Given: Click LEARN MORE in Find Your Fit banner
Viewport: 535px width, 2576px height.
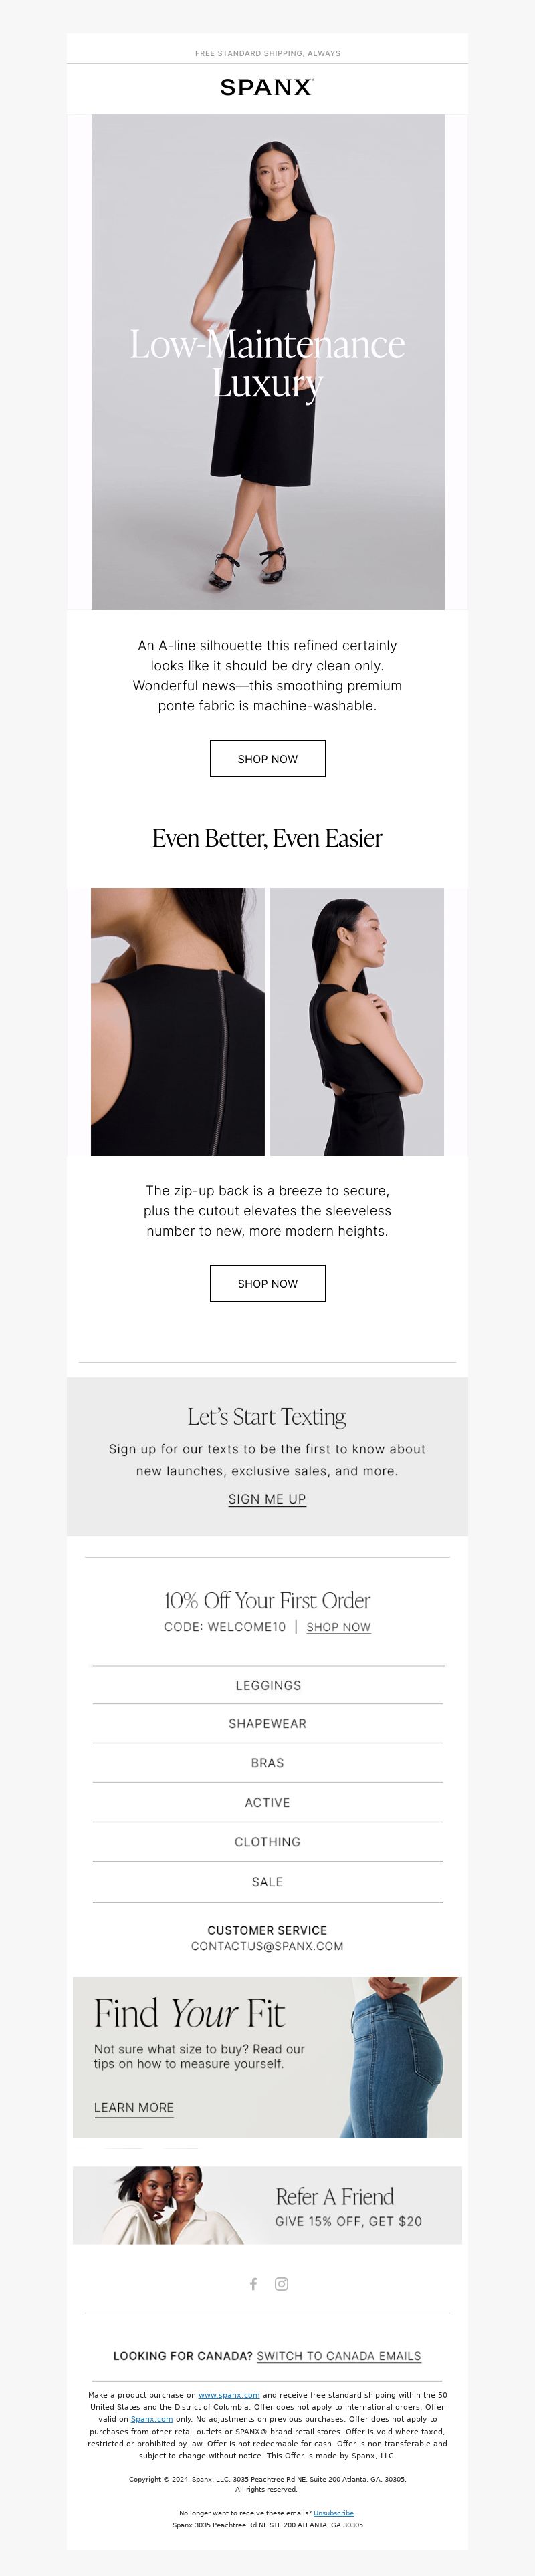Looking at the screenshot, I should [134, 2107].
